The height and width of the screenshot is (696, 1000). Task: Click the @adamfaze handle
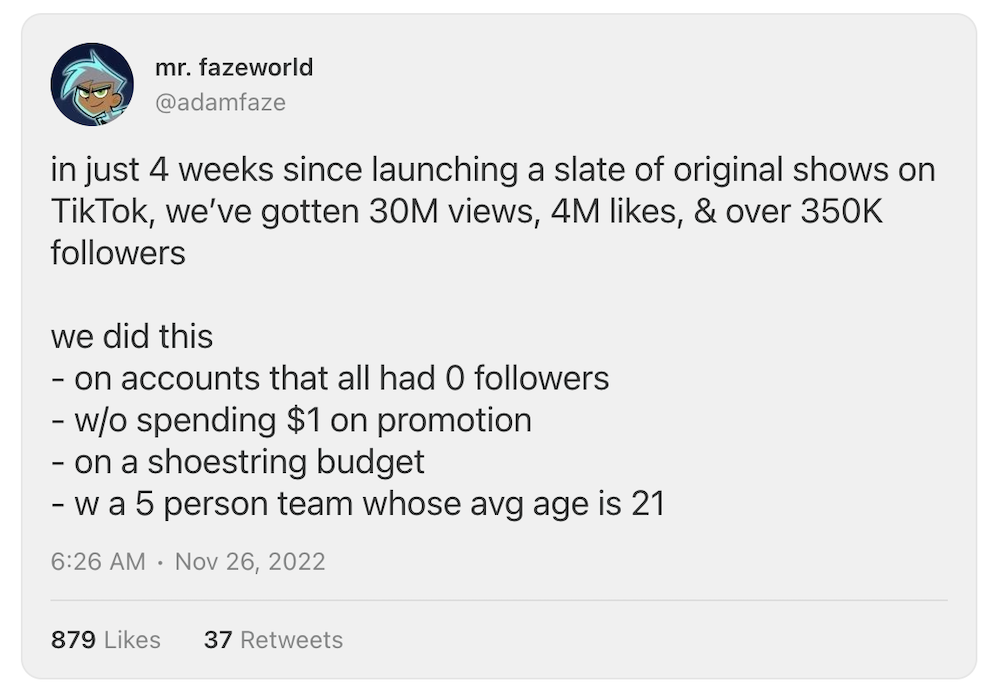[x=220, y=102]
